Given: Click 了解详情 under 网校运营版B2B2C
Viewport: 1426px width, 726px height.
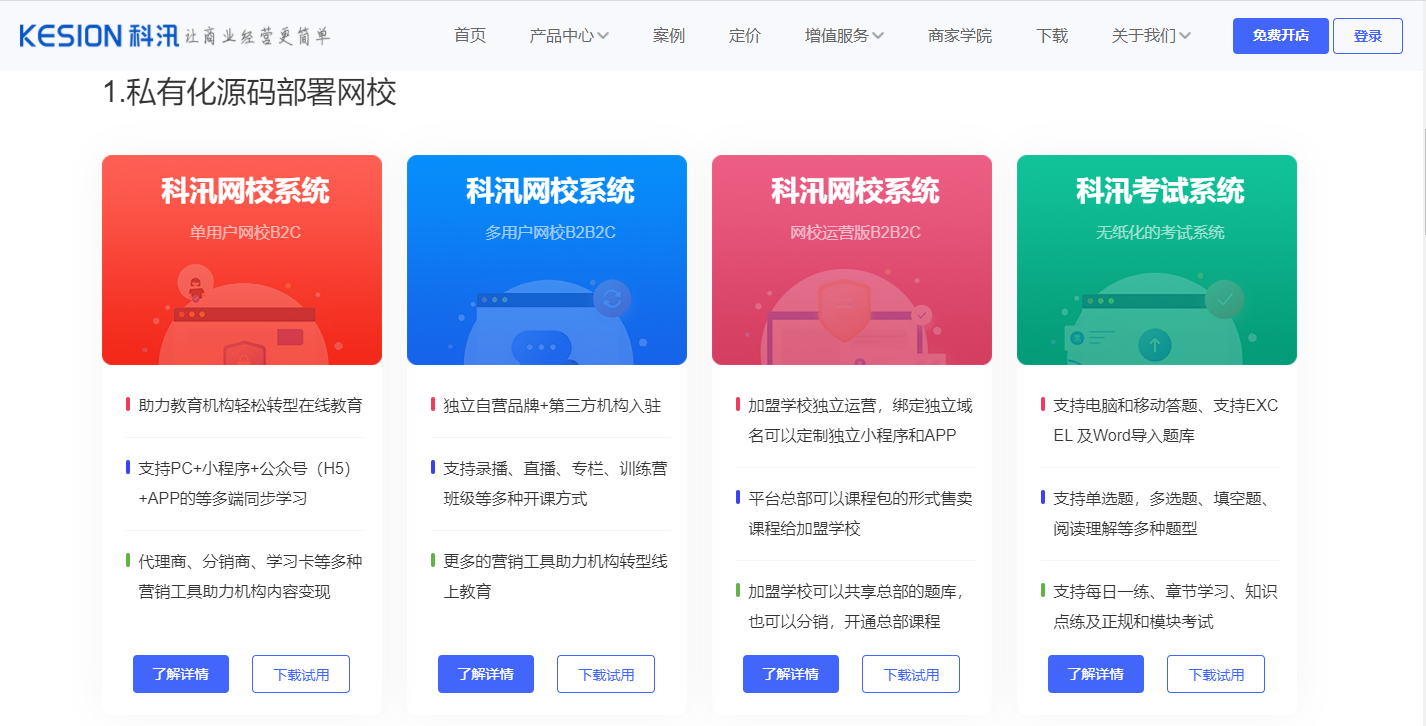Looking at the screenshot, I should point(791,674).
